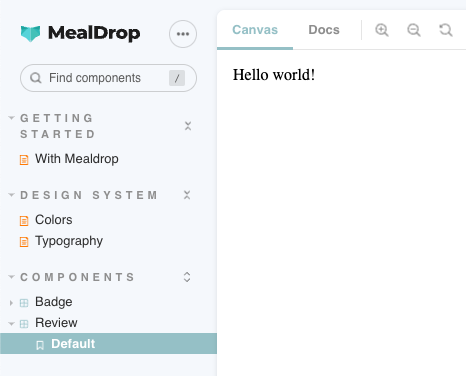Click the MealDrop logo icon
Viewport: 466px width, 376px height.
(x=30, y=34)
